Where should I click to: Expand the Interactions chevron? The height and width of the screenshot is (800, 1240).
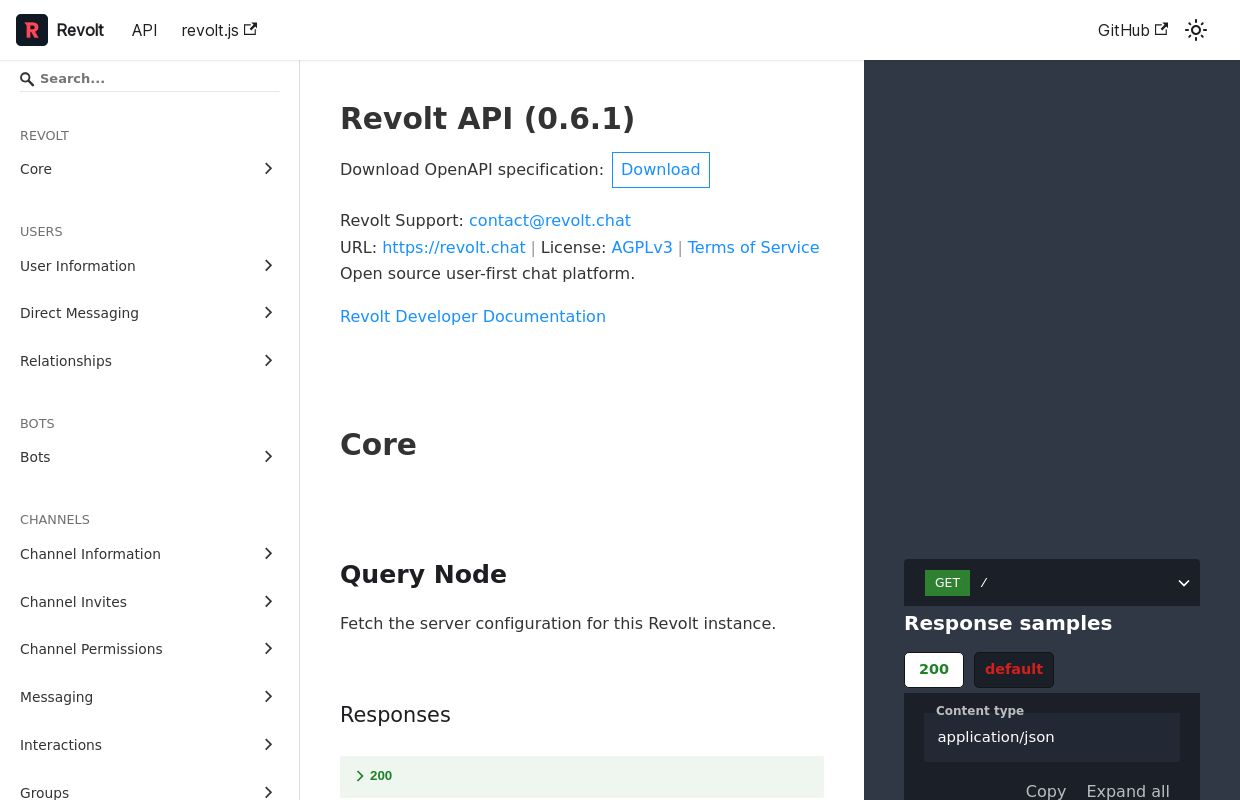[268, 744]
